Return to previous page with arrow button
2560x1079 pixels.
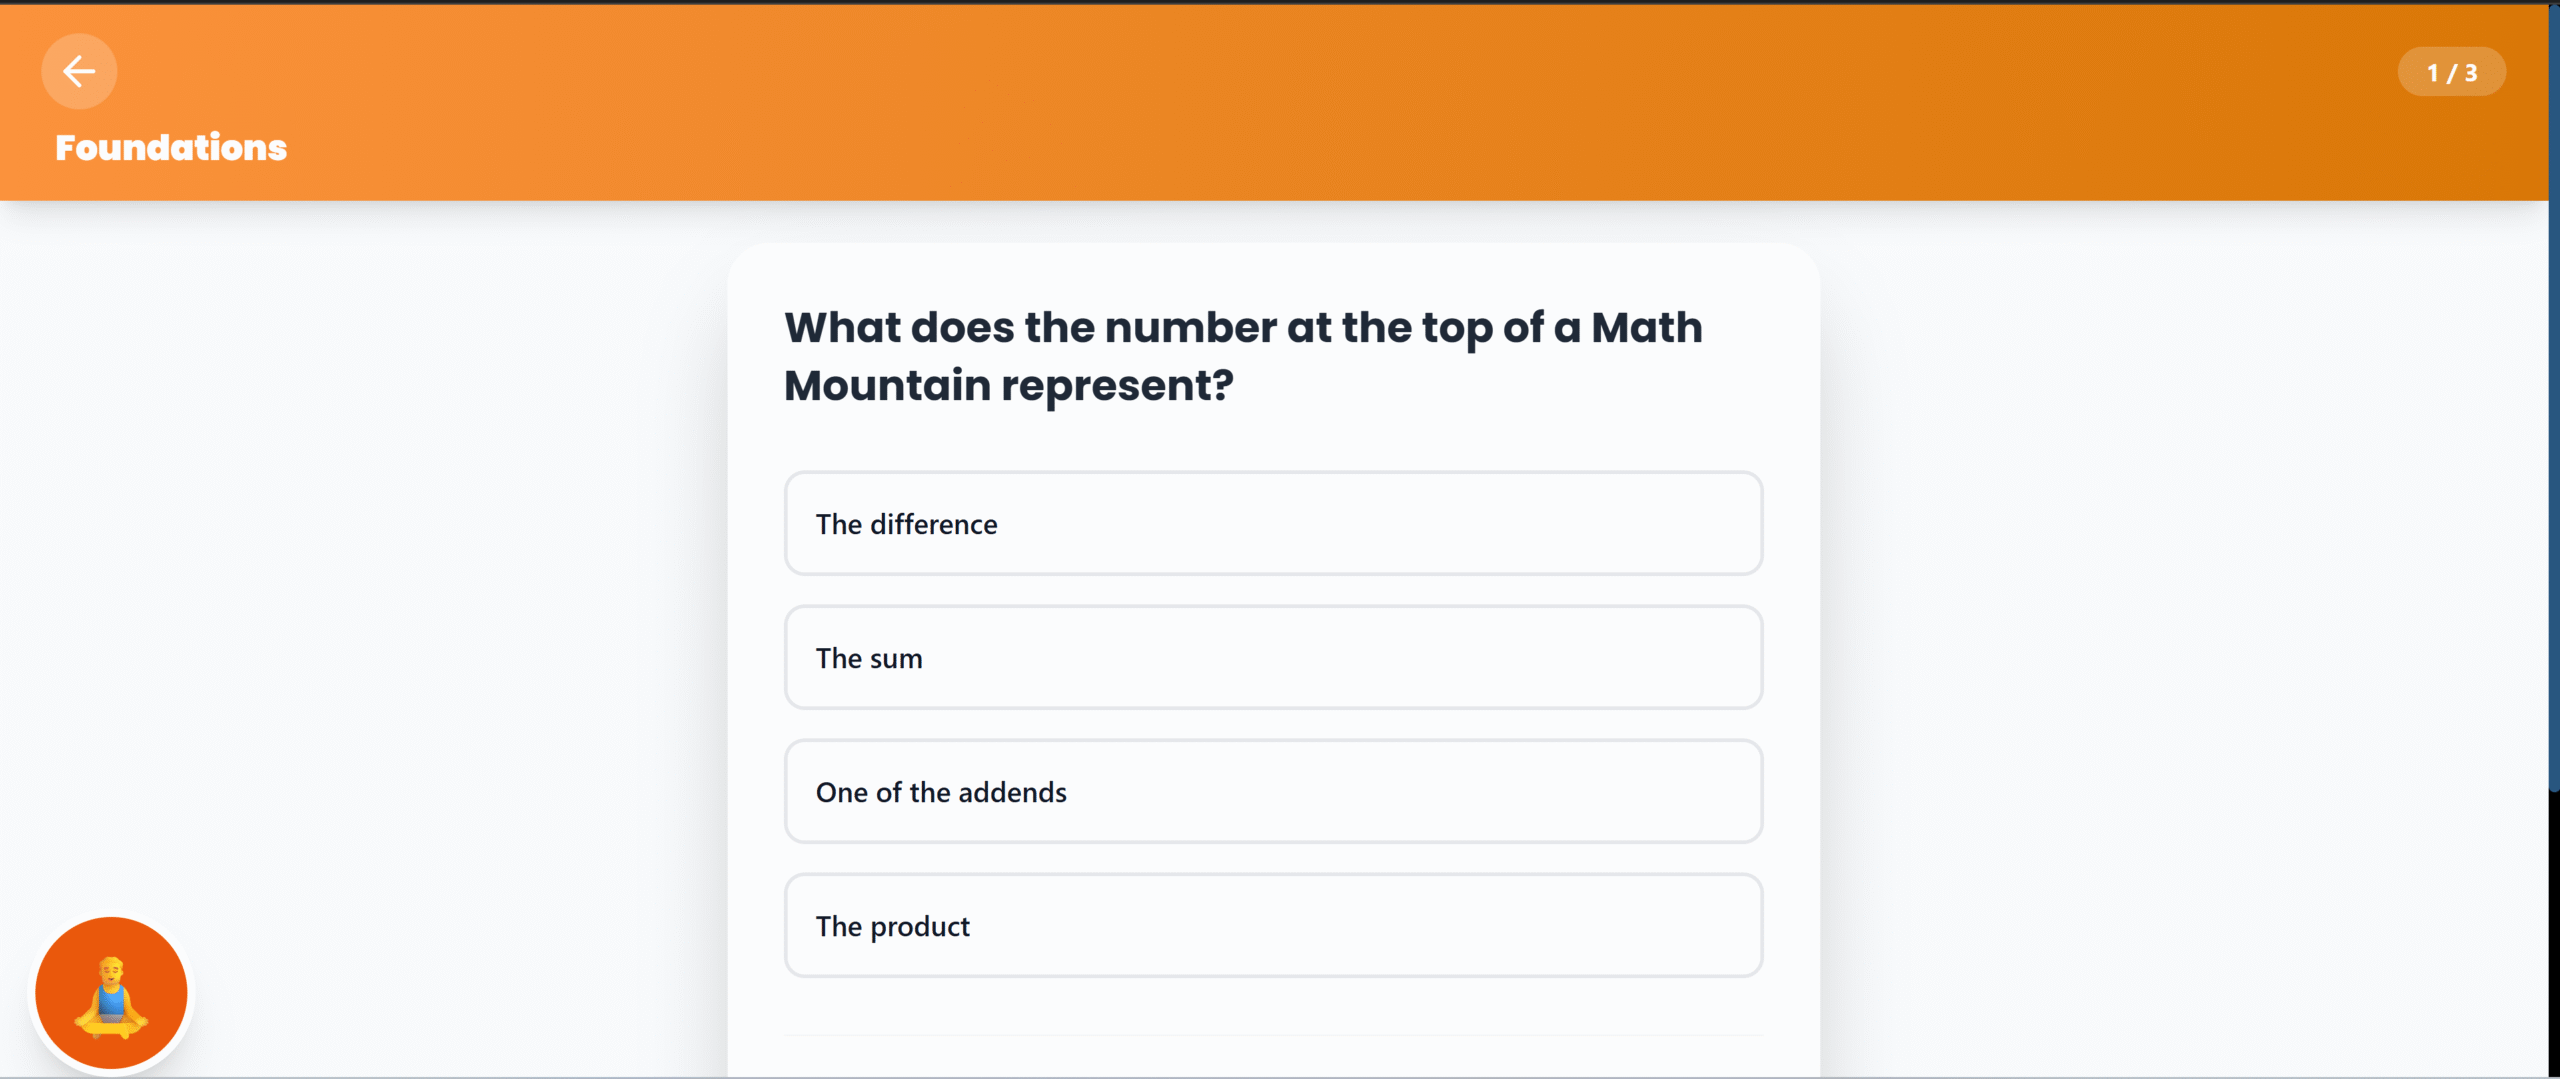pyautogui.click(x=79, y=71)
